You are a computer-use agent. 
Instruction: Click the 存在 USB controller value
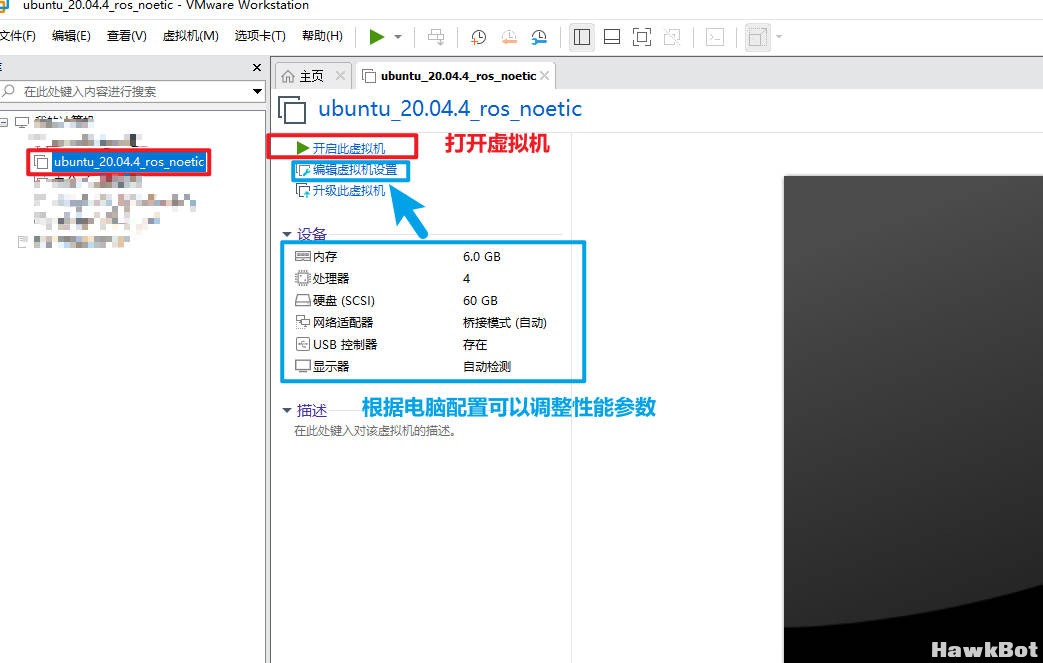[475, 344]
